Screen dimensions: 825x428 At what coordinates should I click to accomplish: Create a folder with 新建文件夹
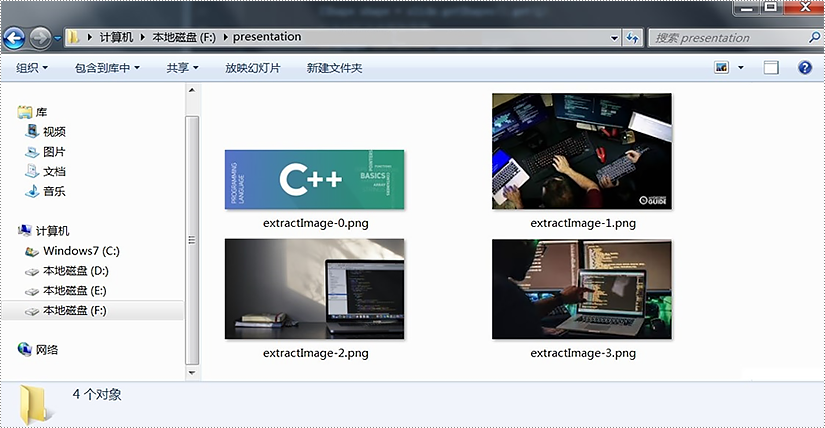point(334,68)
